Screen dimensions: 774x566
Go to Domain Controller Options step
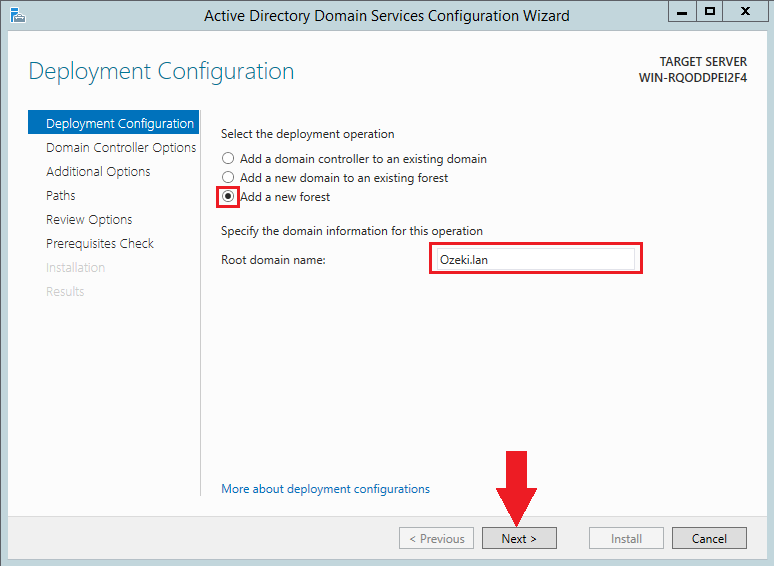pos(120,148)
